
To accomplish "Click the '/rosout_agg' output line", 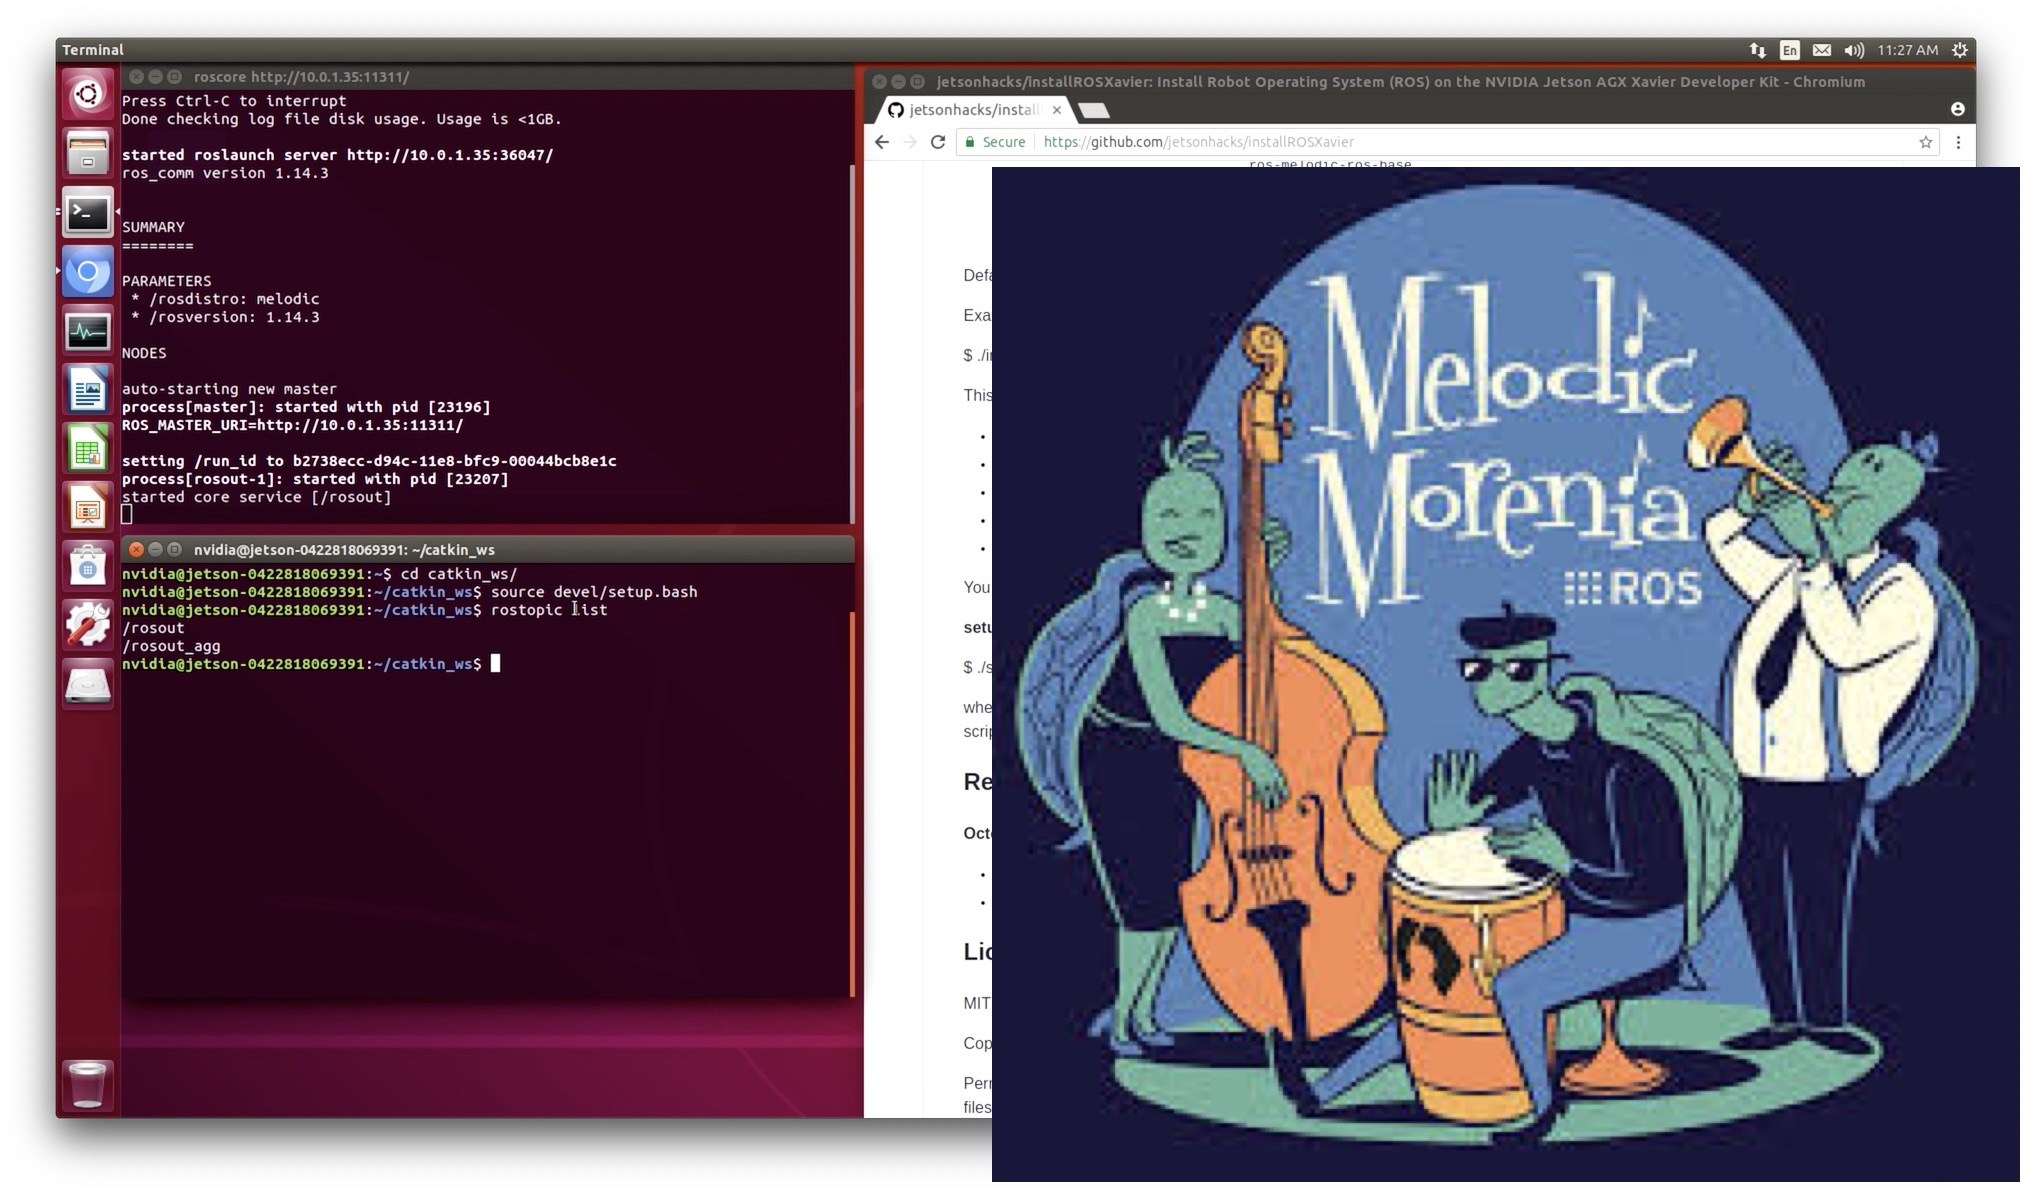I will tap(171, 646).
